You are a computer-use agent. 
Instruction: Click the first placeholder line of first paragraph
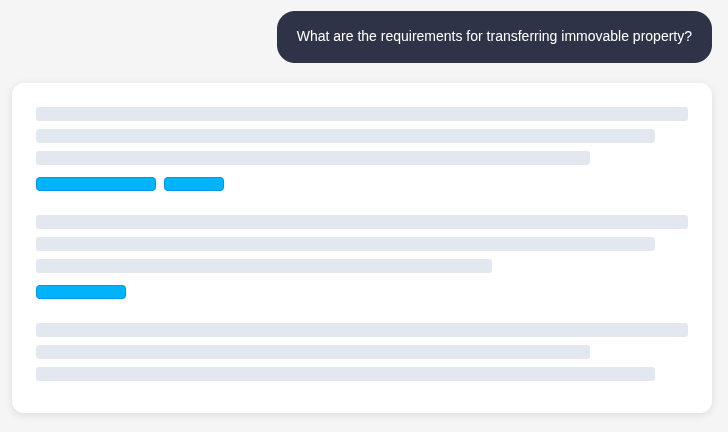(x=362, y=114)
